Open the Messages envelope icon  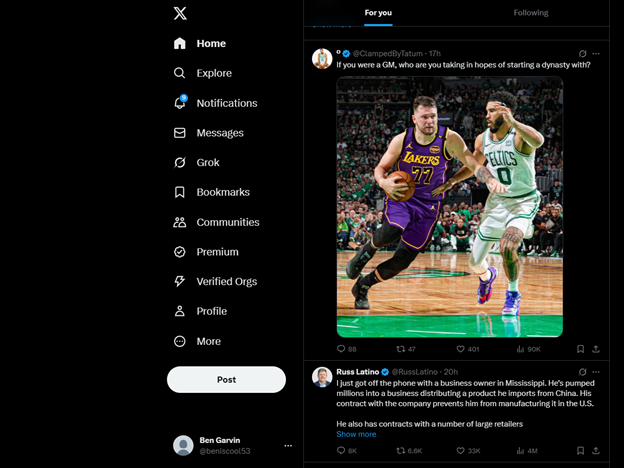pyautogui.click(x=179, y=133)
